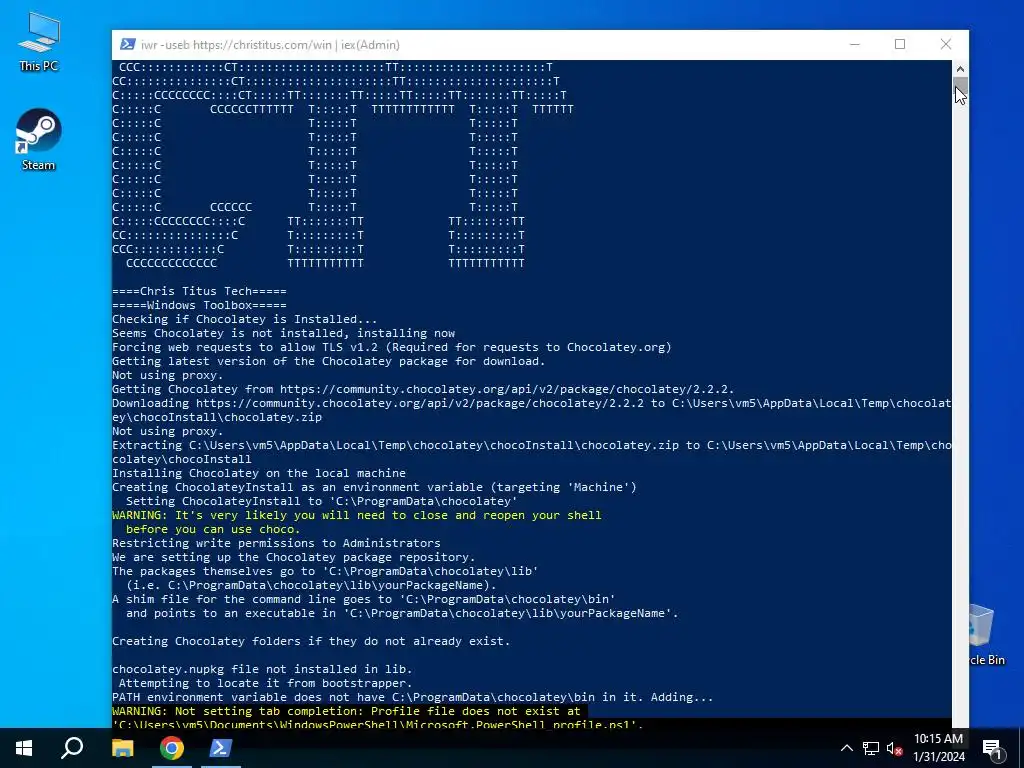The width and height of the screenshot is (1024, 768).
Task: Click PowerShell icon in window title bar
Action: click(x=128, y=44)
